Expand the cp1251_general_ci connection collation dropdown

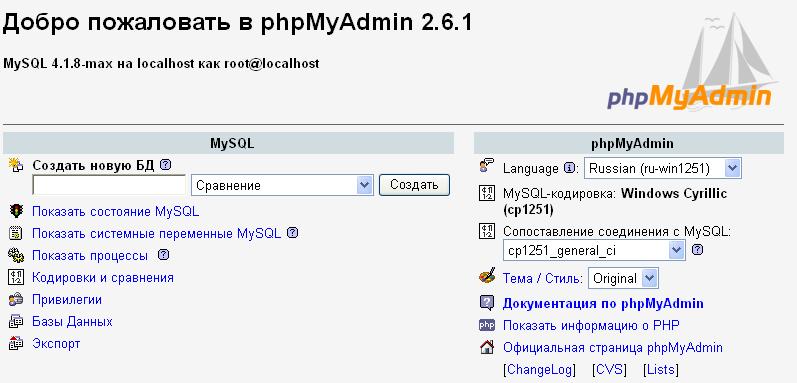[x=594, y=250]
